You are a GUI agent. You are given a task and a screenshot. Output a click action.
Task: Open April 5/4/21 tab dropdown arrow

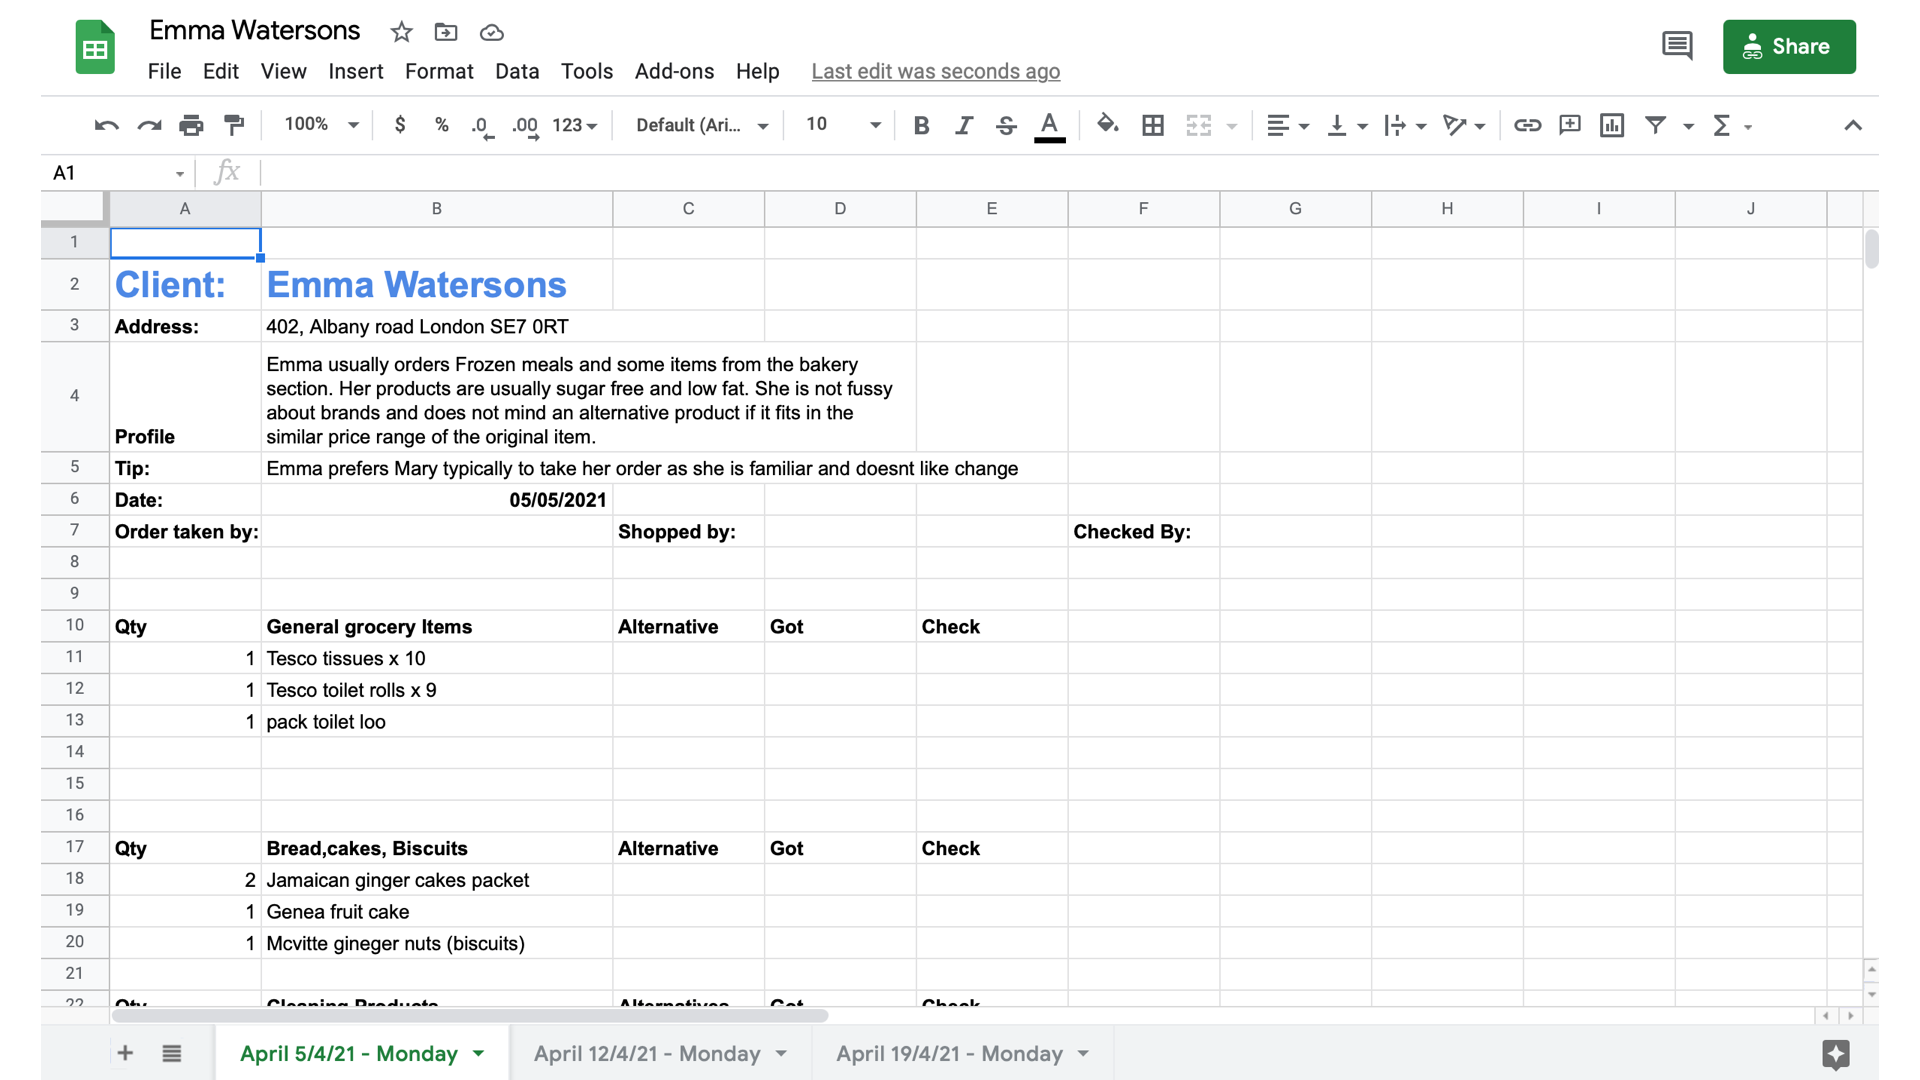(479, 1053)
